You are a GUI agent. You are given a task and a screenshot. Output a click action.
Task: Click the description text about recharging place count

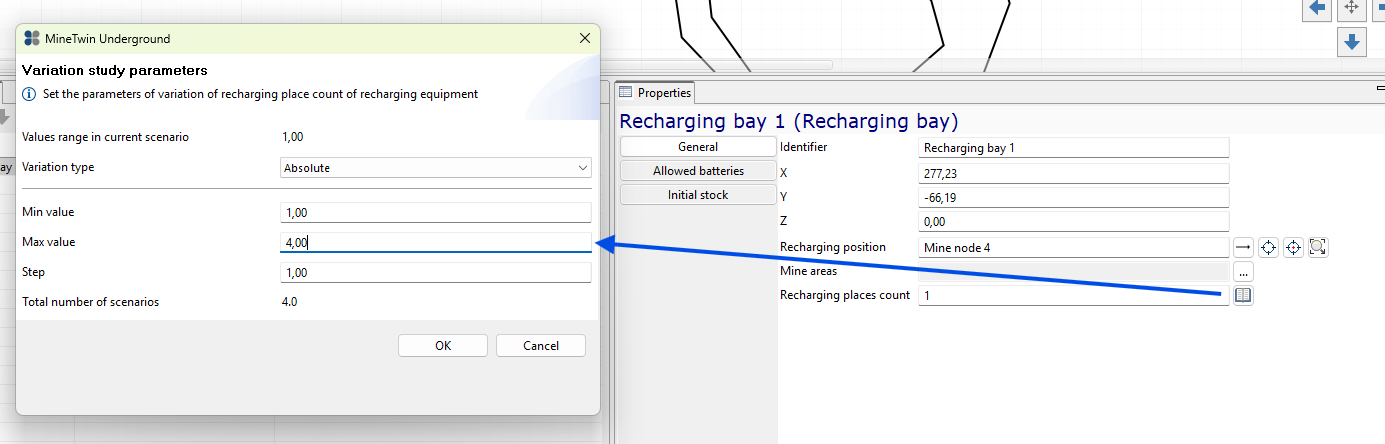(x=261, y=94)
